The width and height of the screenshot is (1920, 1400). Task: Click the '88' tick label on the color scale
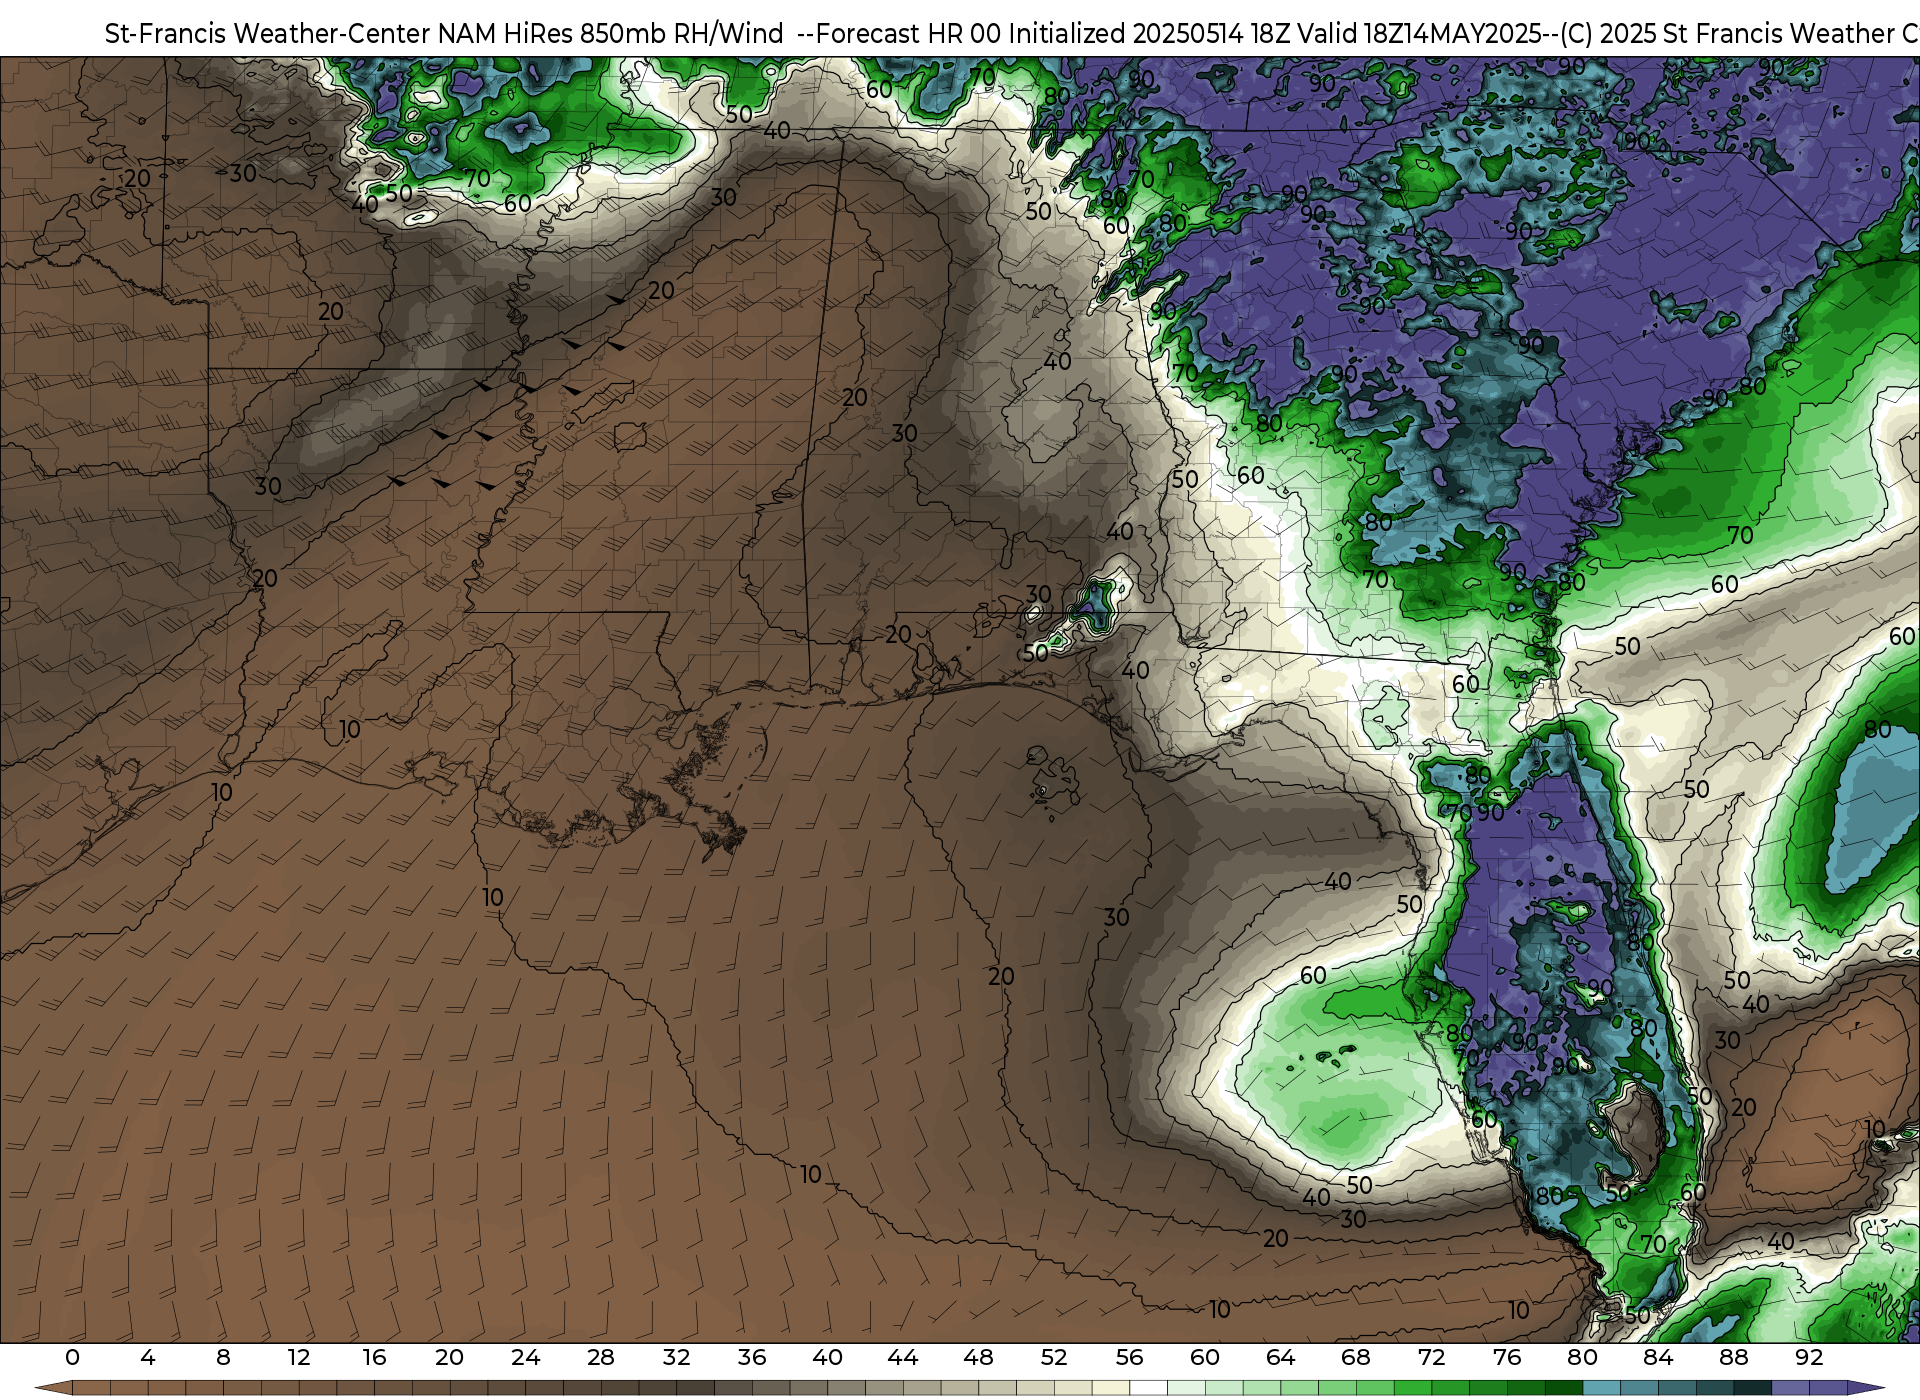(1734, 1357)
